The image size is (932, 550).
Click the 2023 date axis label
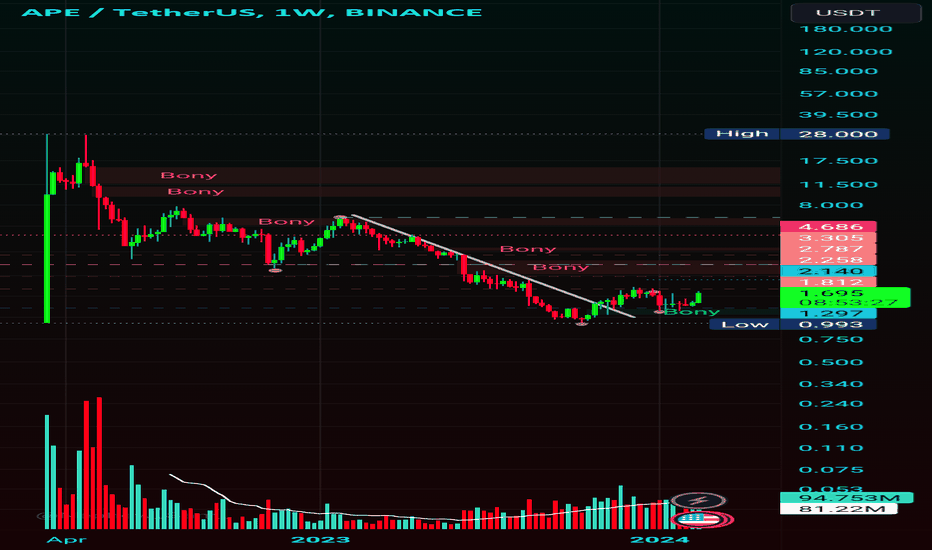point(320,539)
